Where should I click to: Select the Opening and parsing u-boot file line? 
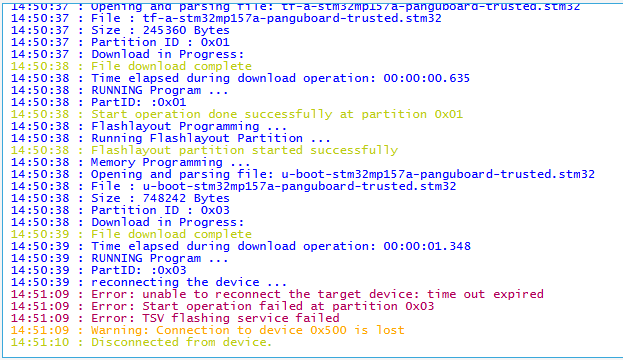[303, 174]
